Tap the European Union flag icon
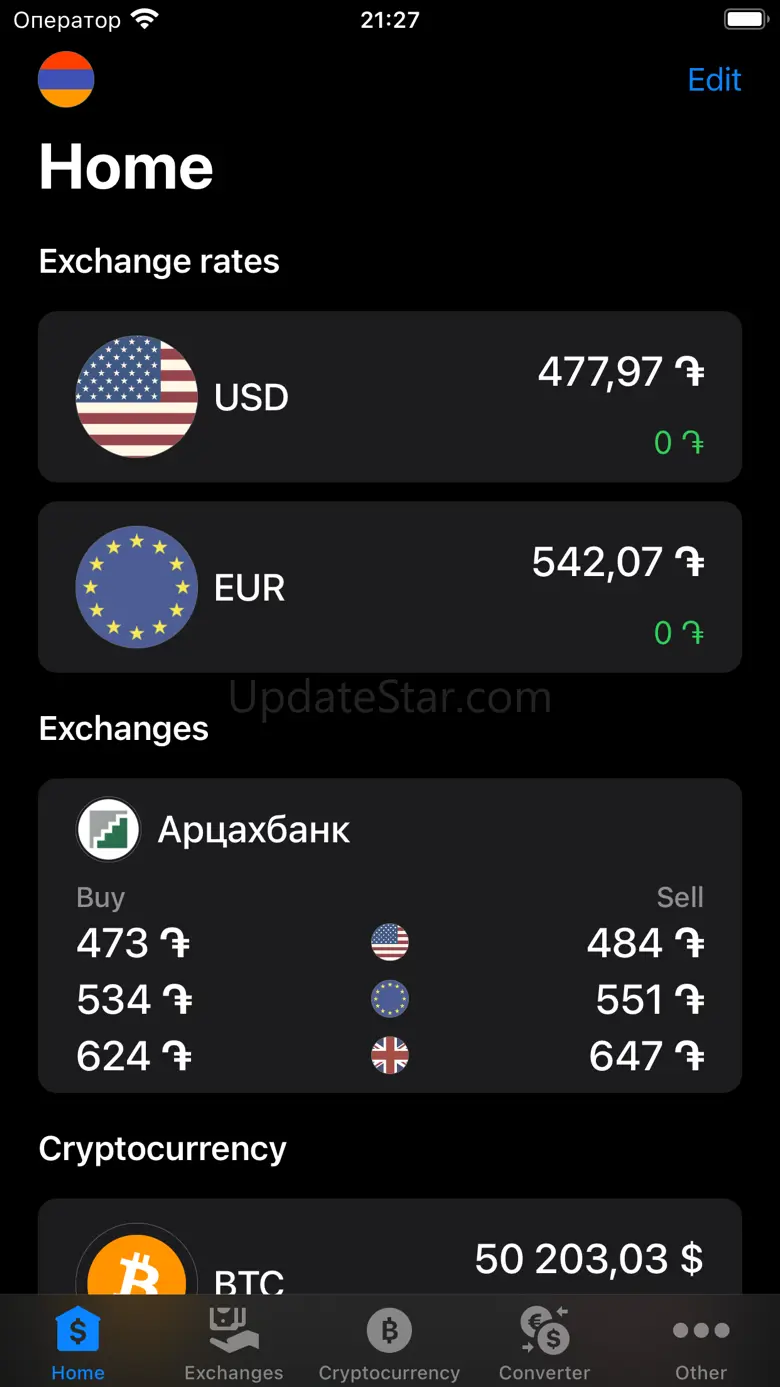Screen dimensions: 780x1387 [x=136, y=587]
